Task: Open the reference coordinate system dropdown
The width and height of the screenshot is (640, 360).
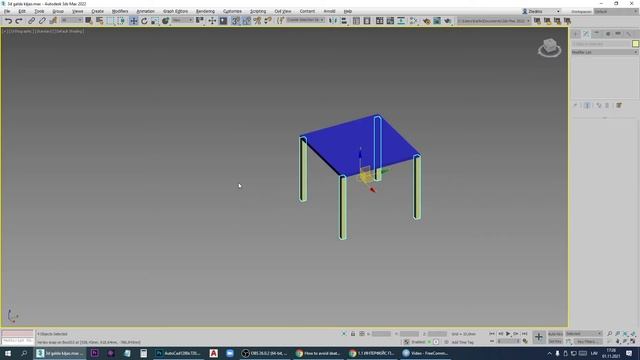Action: click(182, 20)
